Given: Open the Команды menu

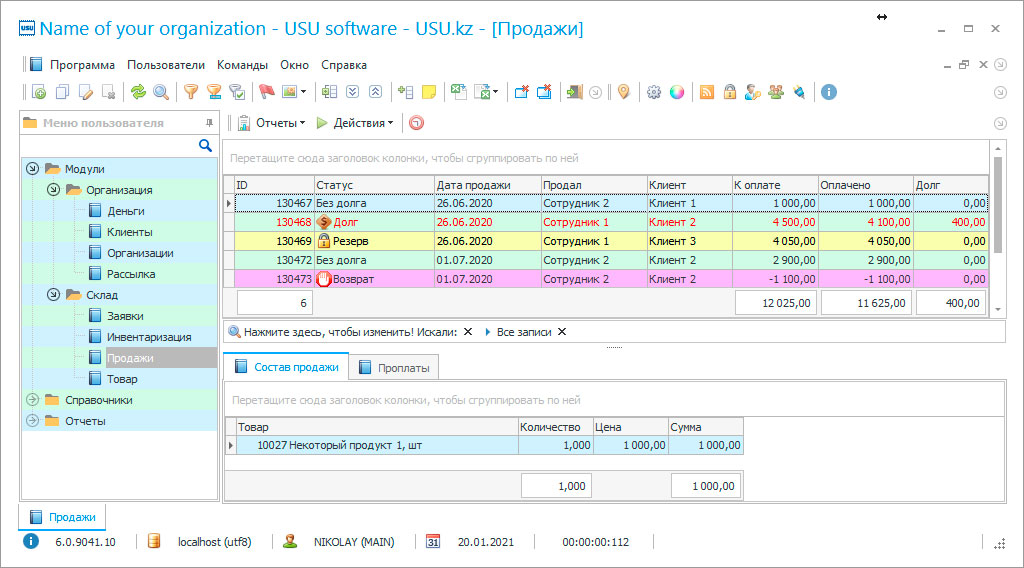Looking at the screenshot, I should pyautogui.click(x=242, y=65).
